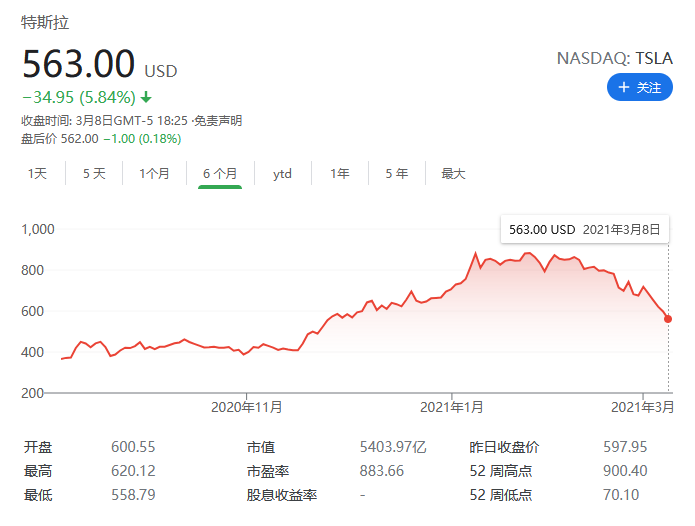Click the 收盘时间 closing time text
695x526 pixels.
coord(104,121)
